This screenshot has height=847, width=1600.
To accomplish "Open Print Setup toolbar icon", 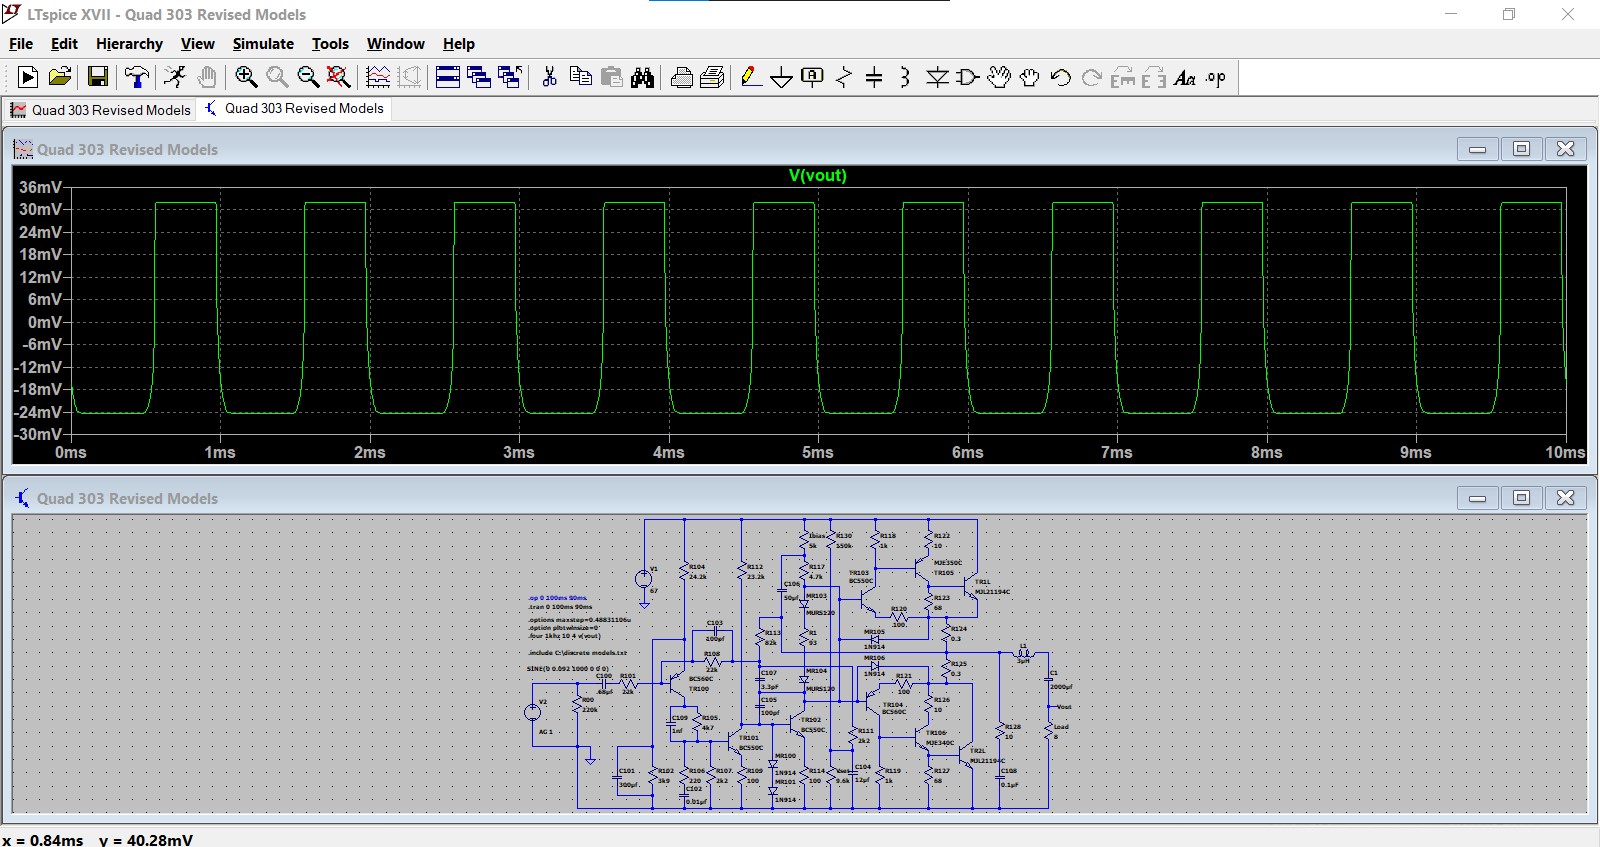I will (x=713, y=77).
